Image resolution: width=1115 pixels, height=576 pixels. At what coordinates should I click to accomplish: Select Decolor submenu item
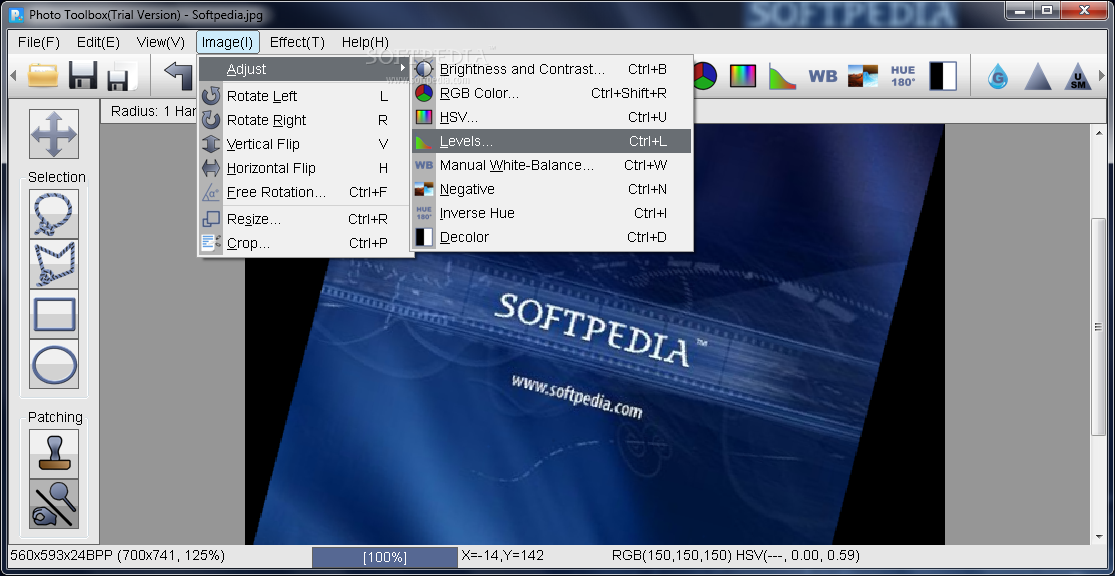pos(552,238)
